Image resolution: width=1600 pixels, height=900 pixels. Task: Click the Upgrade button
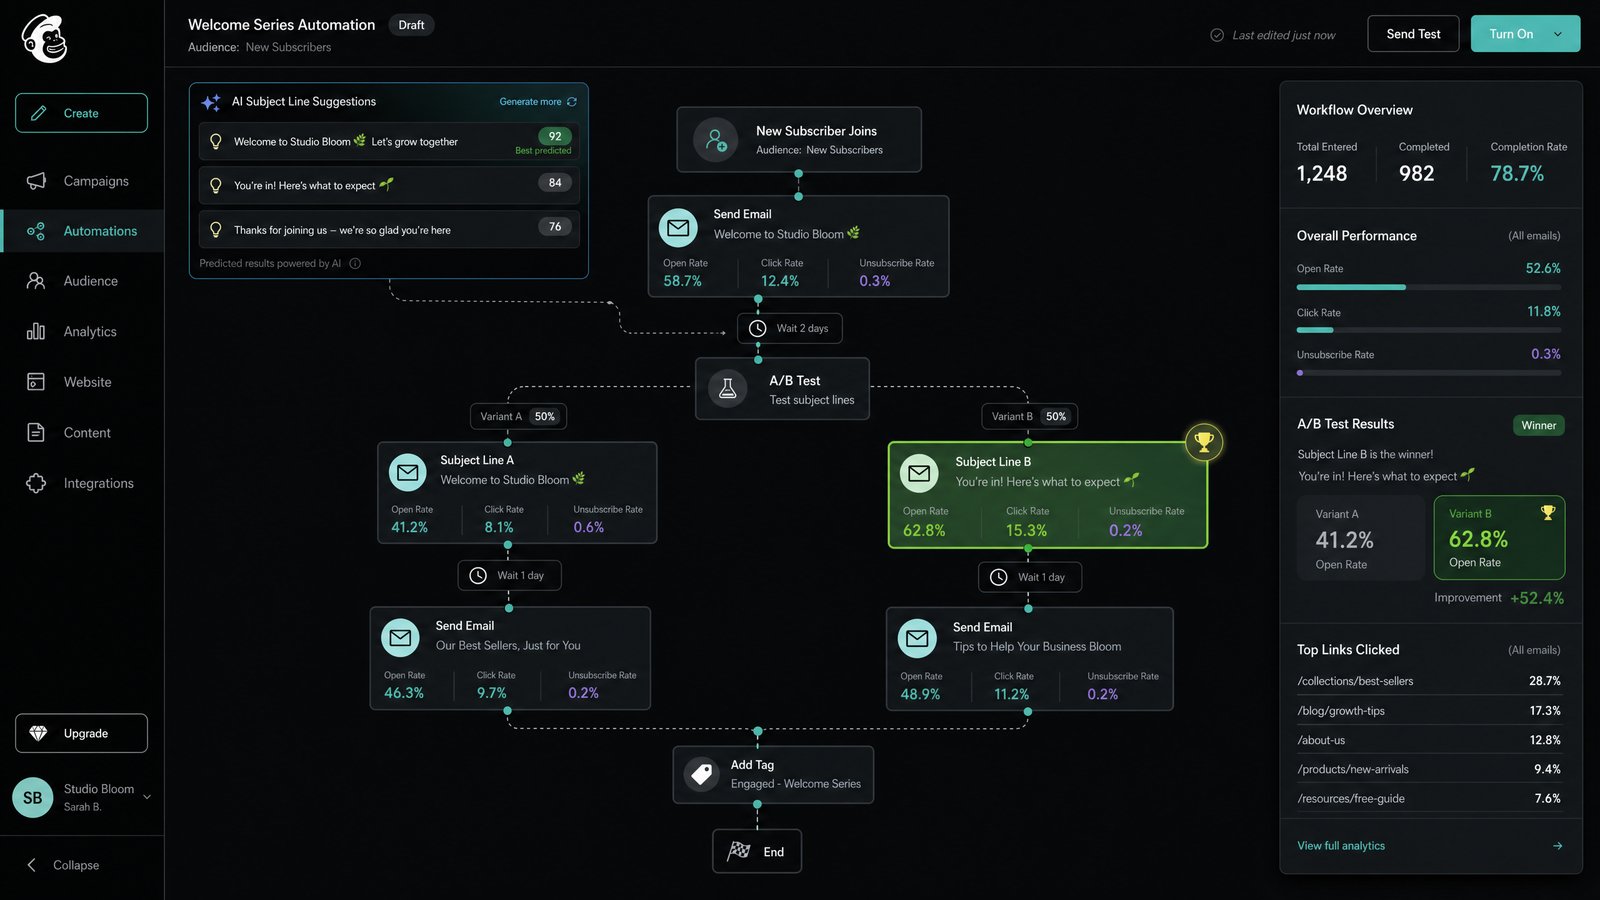81,733
